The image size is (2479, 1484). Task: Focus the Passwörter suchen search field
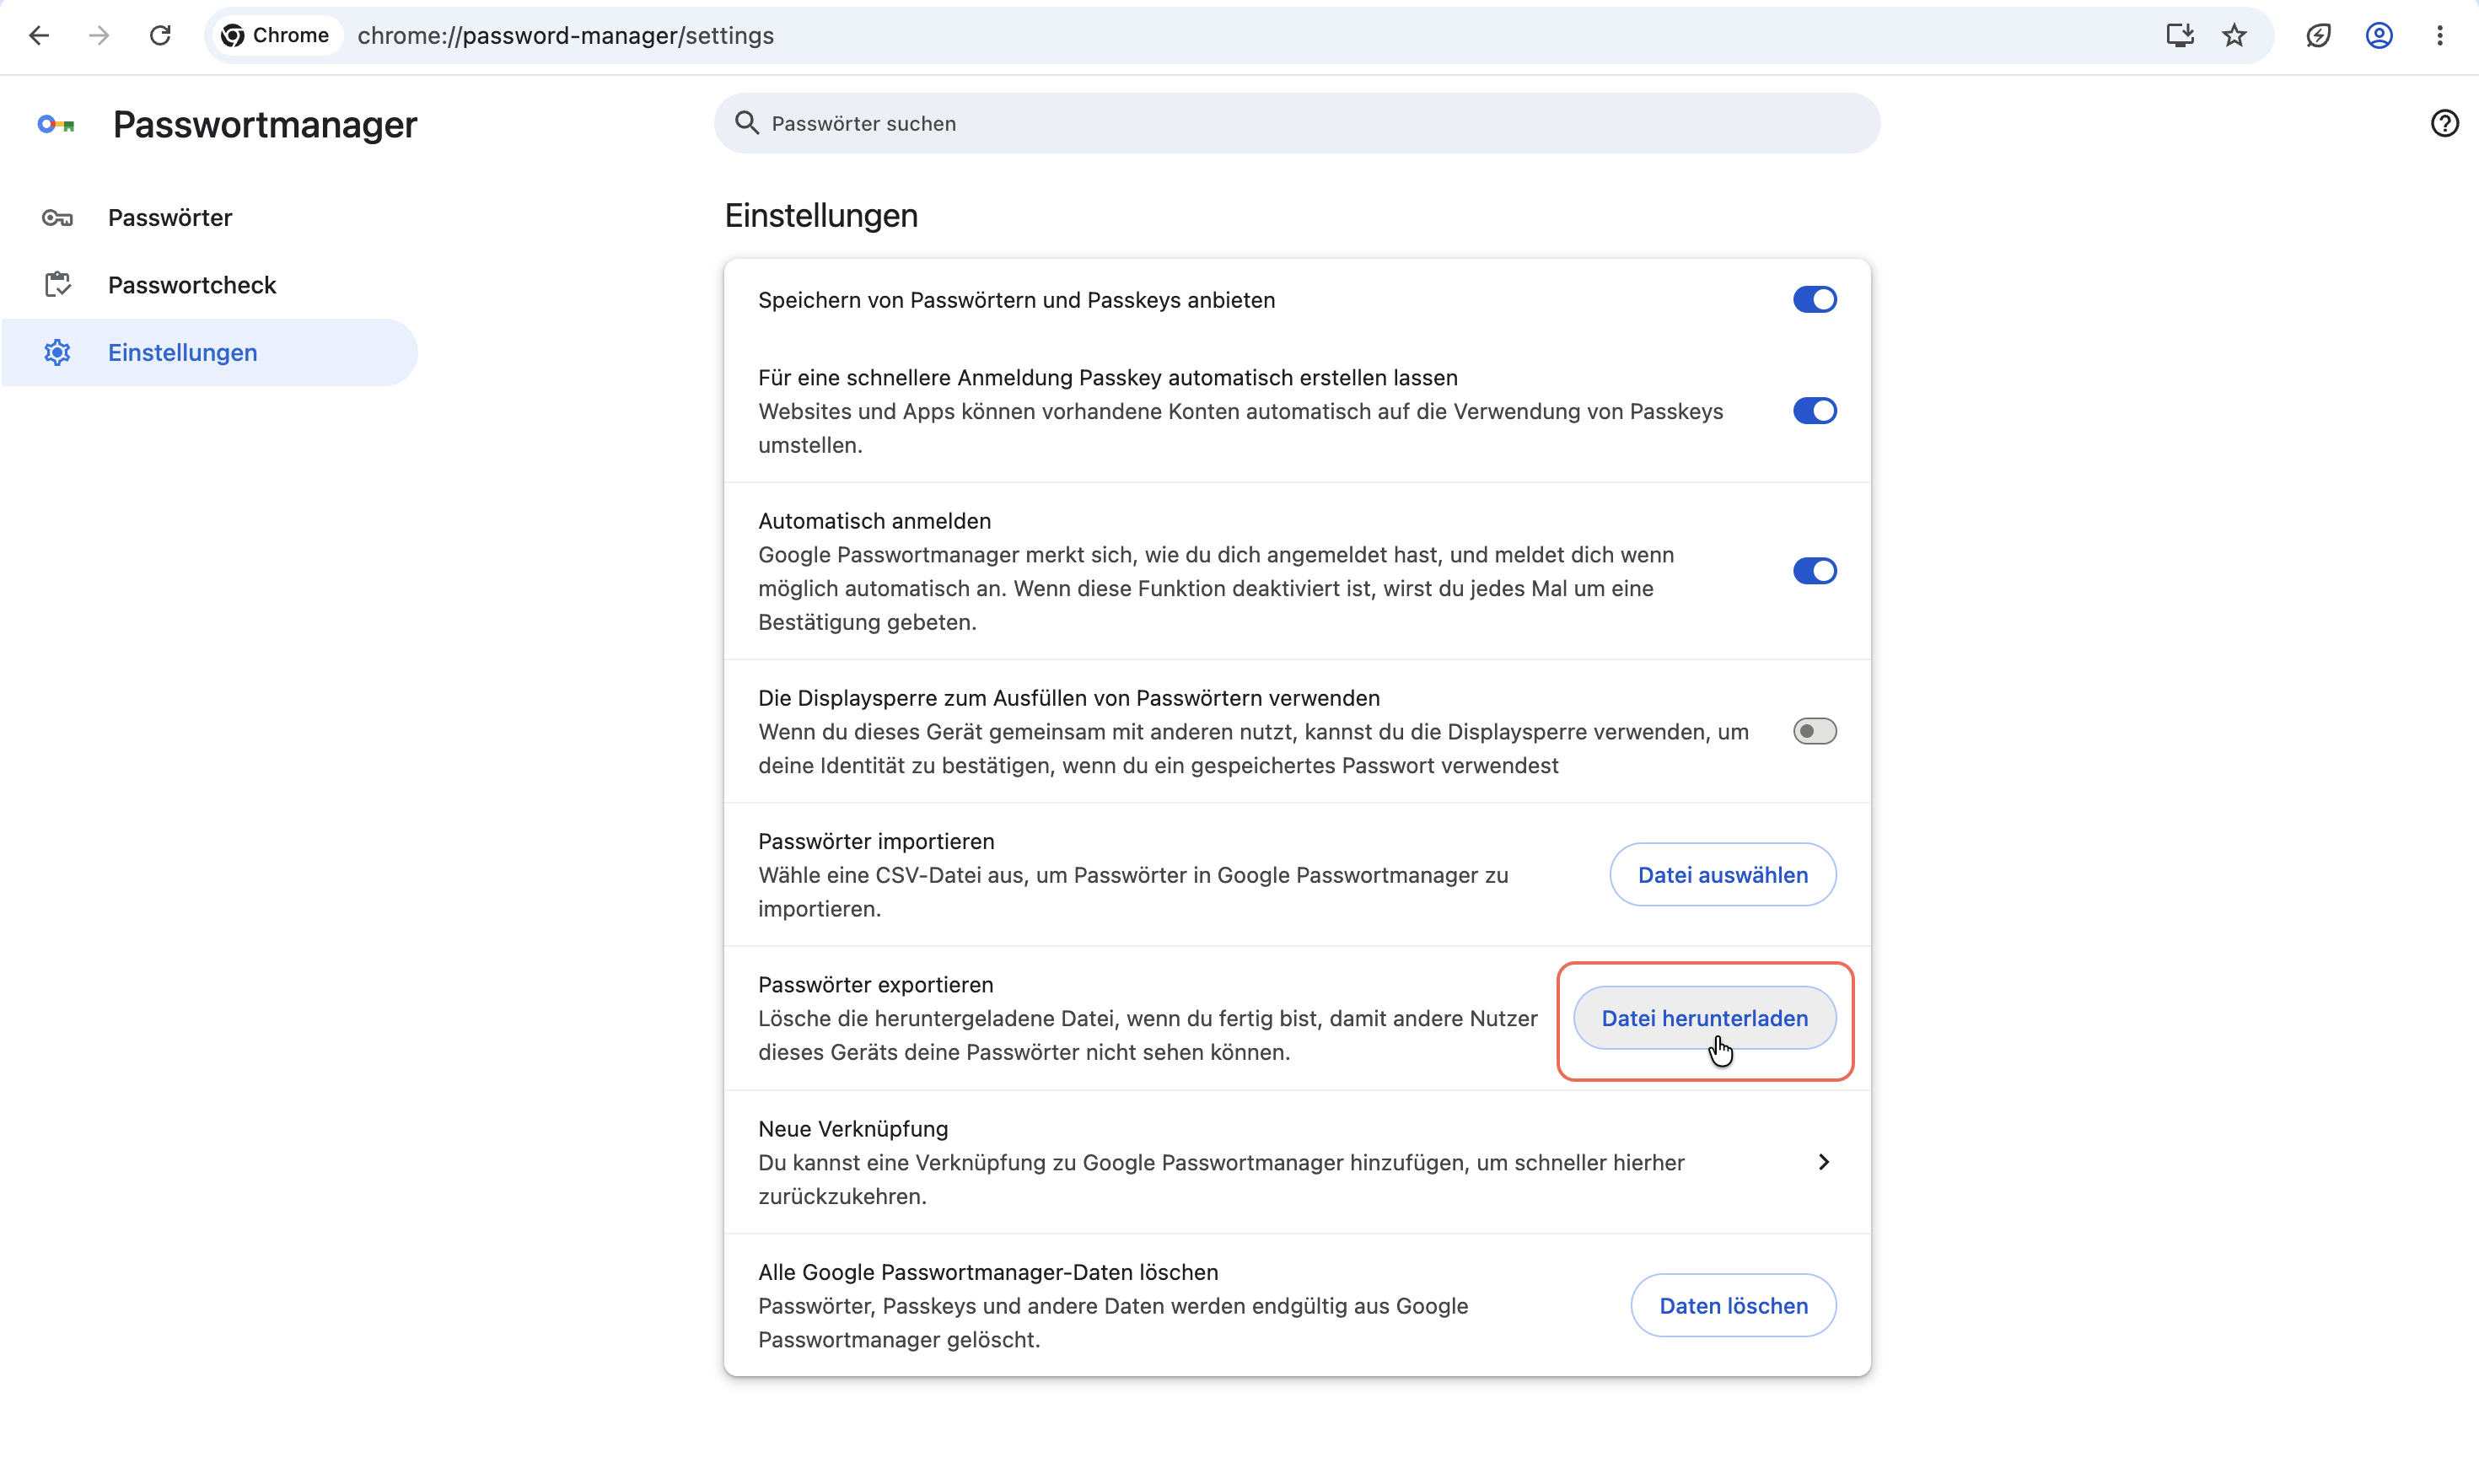click(1297, 123)
